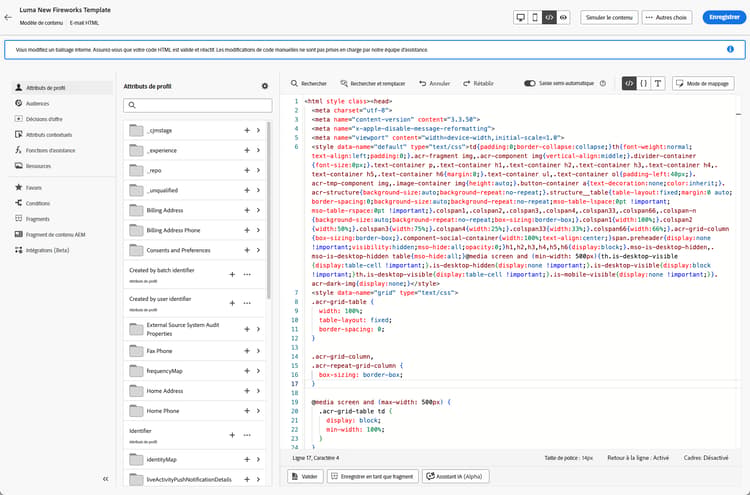The height and width of the screenshot is (495, 750).
Task: Switch to mobile preview icon
Action: coord(535,17)
